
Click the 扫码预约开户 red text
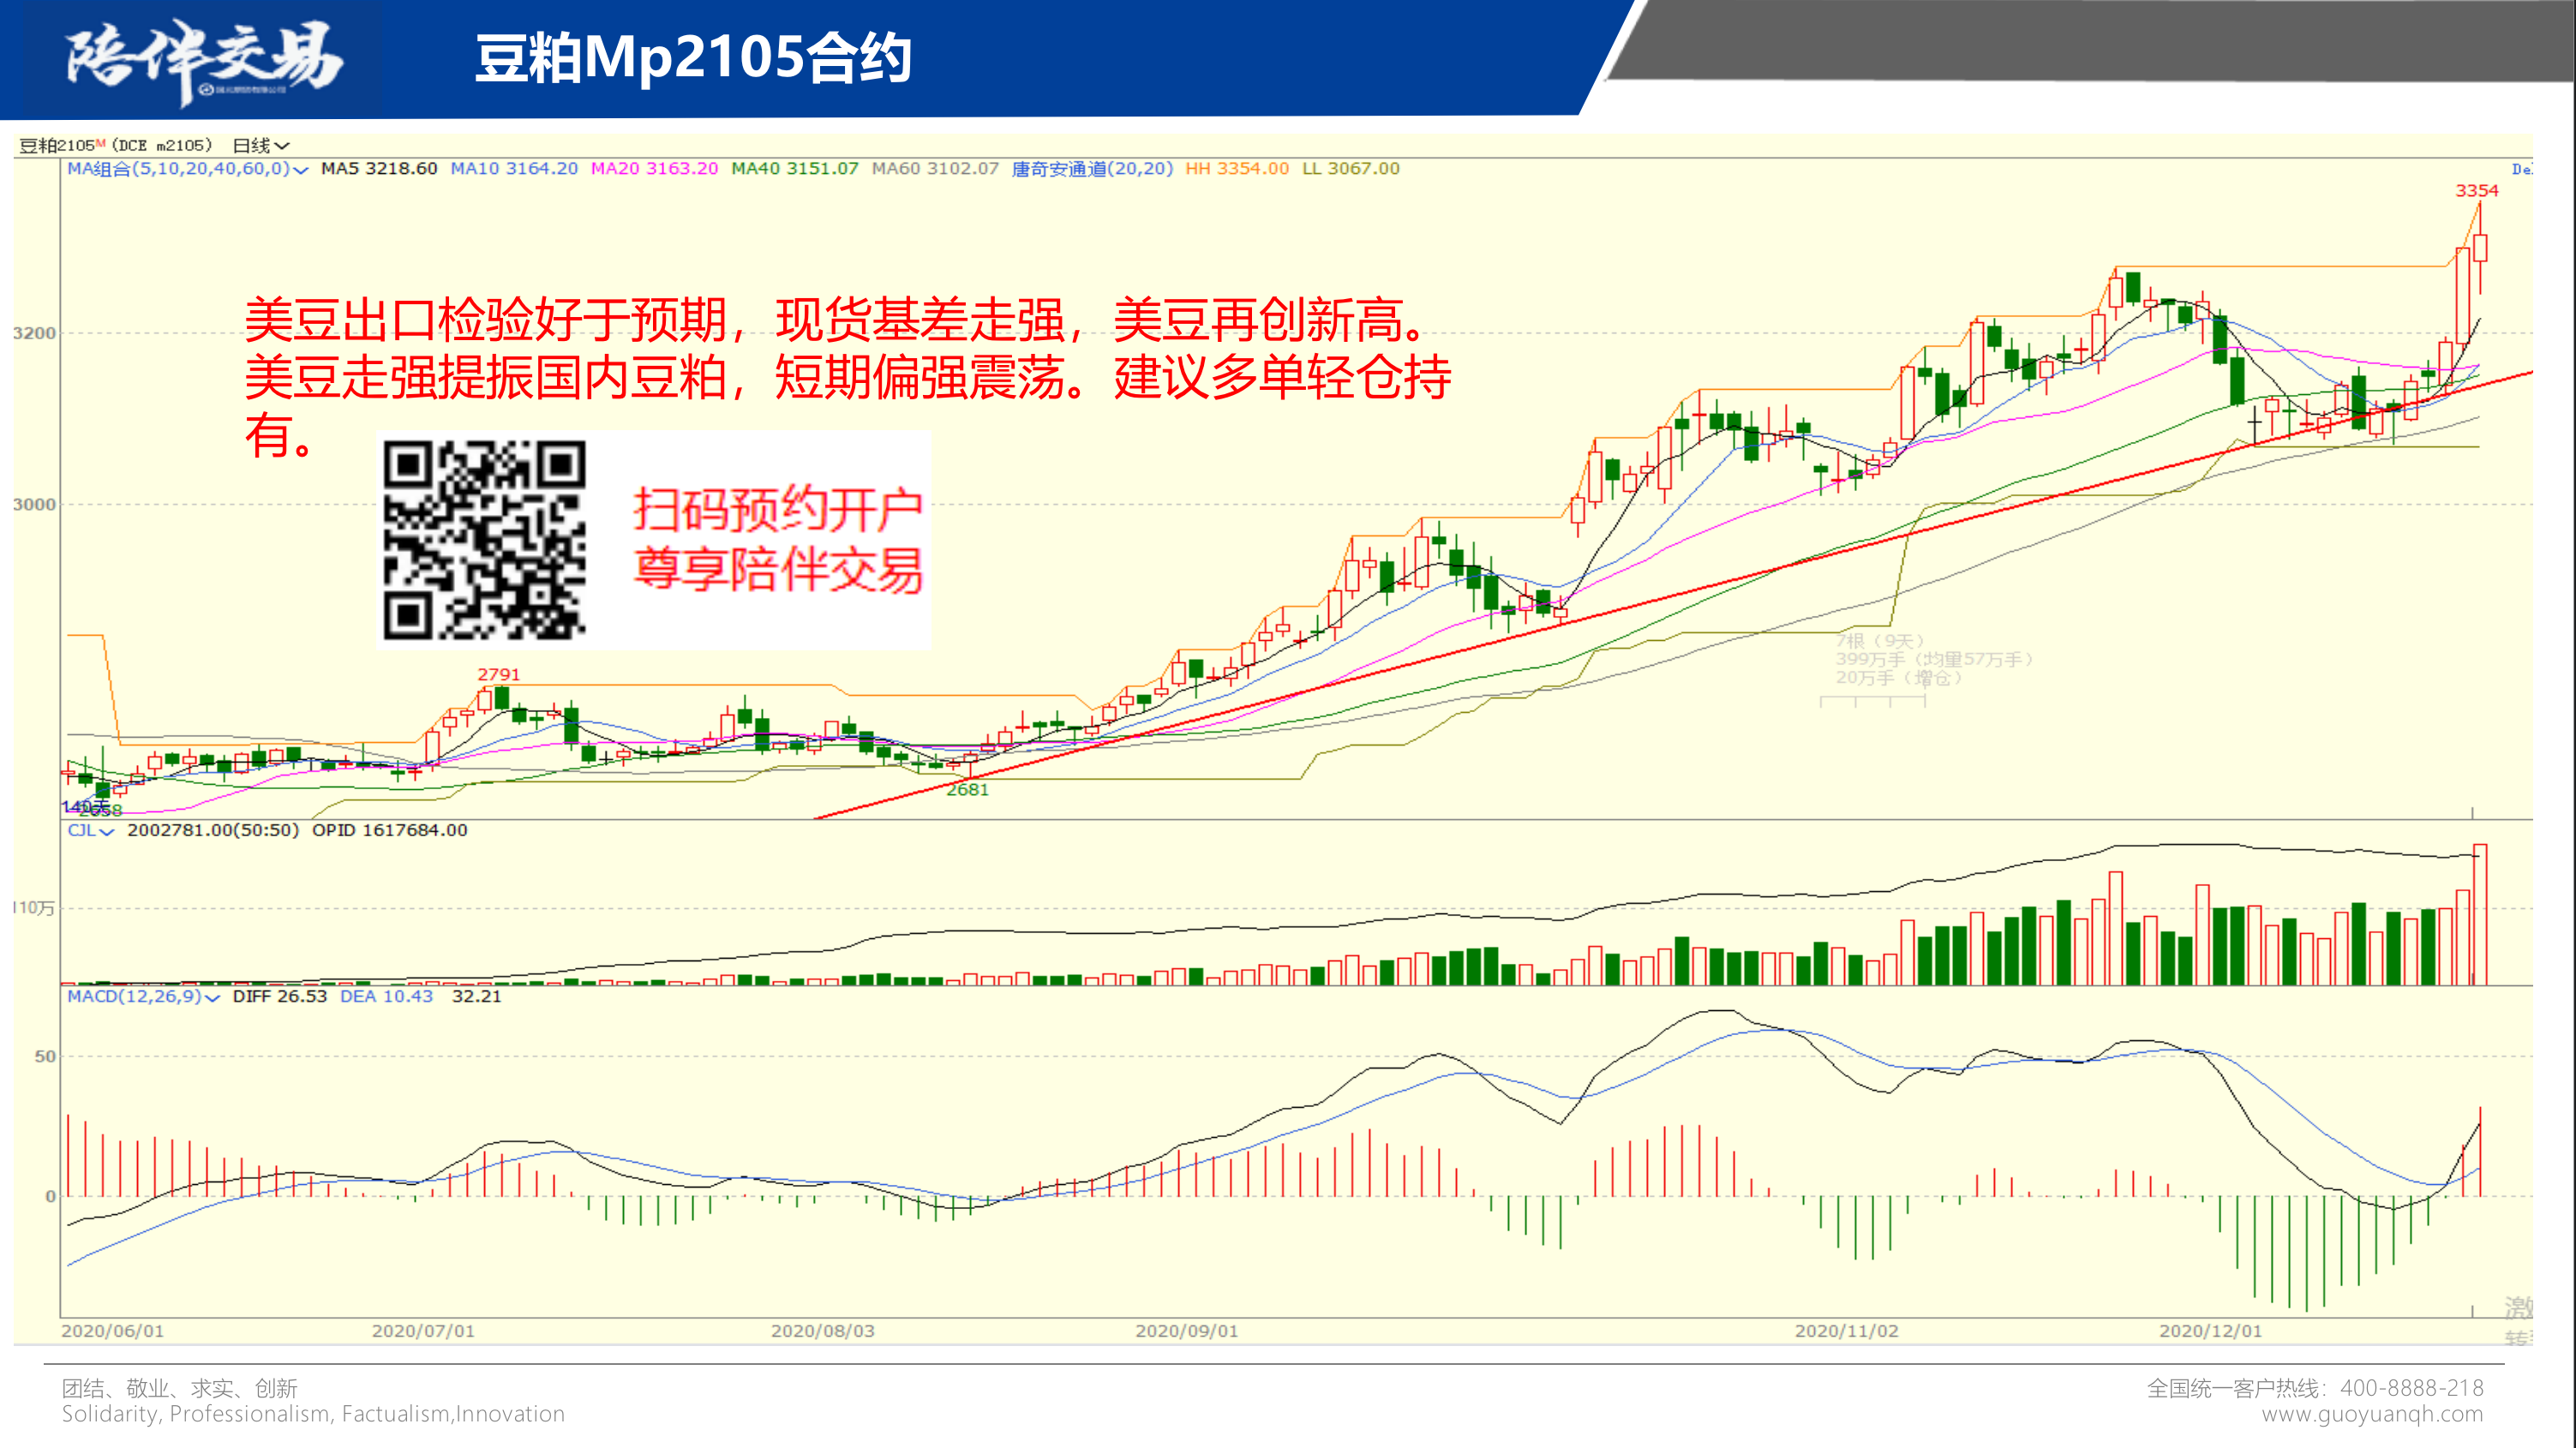point(777,510)
